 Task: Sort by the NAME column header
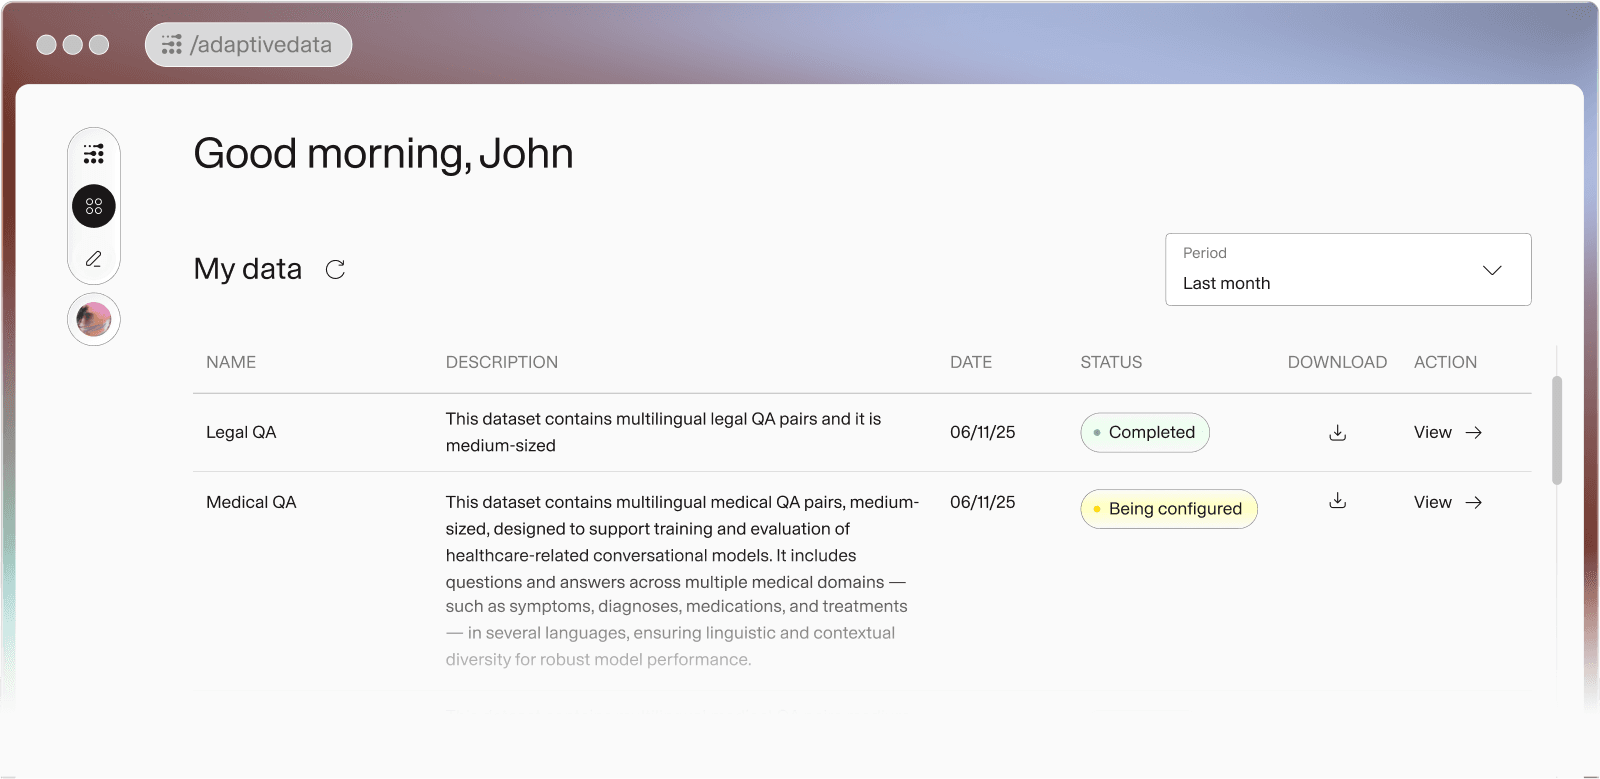pyautogui.click(x=231, y=362)
